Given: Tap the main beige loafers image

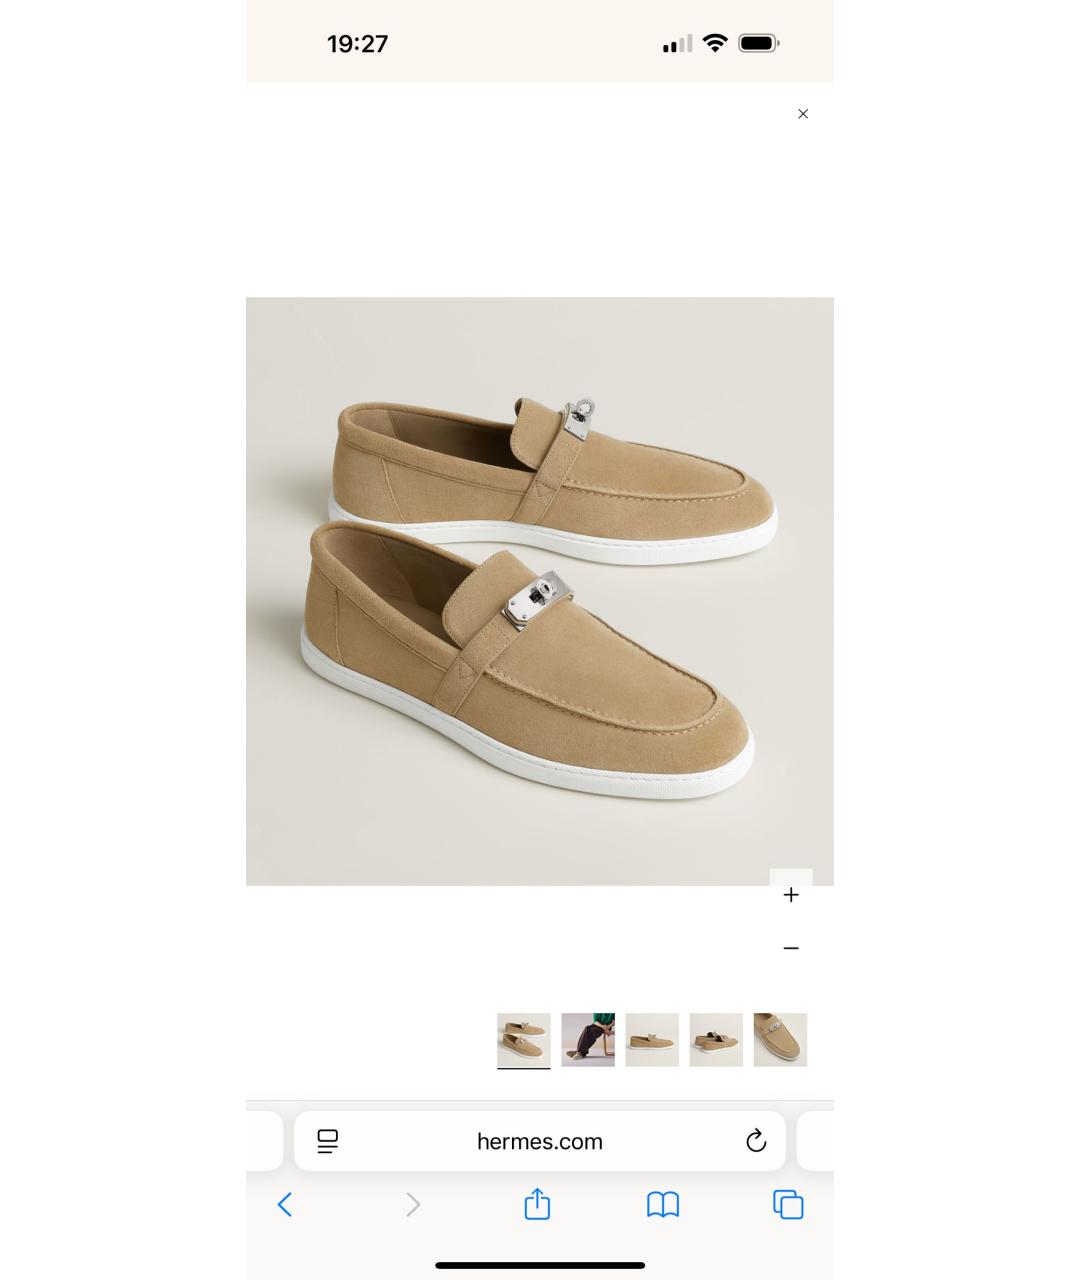Looking at the screenshot, I should tap(540, 591).
